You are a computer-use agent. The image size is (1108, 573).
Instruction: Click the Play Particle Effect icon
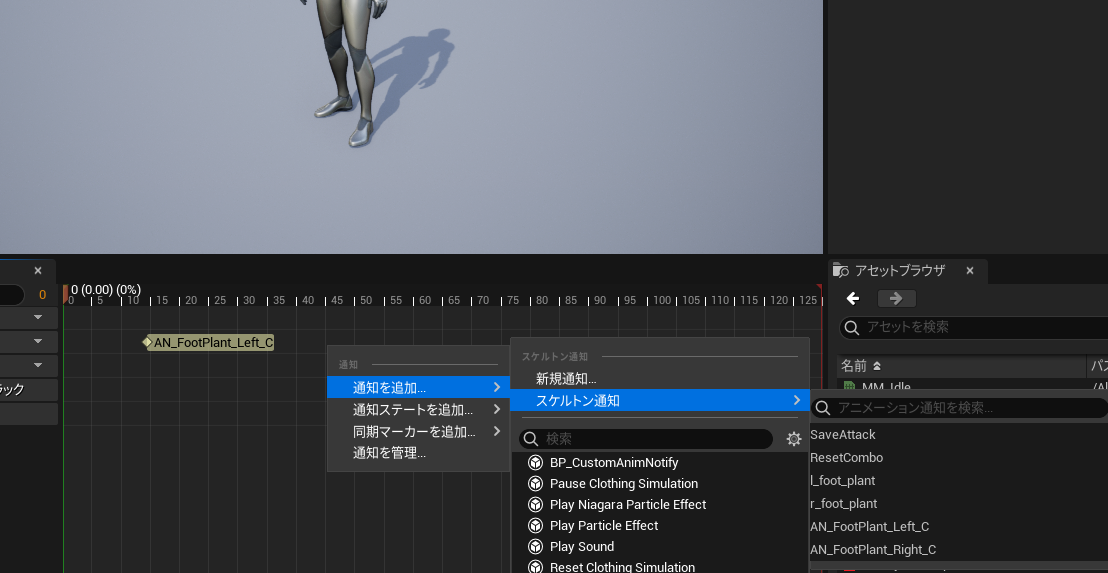tap(535, 526)
